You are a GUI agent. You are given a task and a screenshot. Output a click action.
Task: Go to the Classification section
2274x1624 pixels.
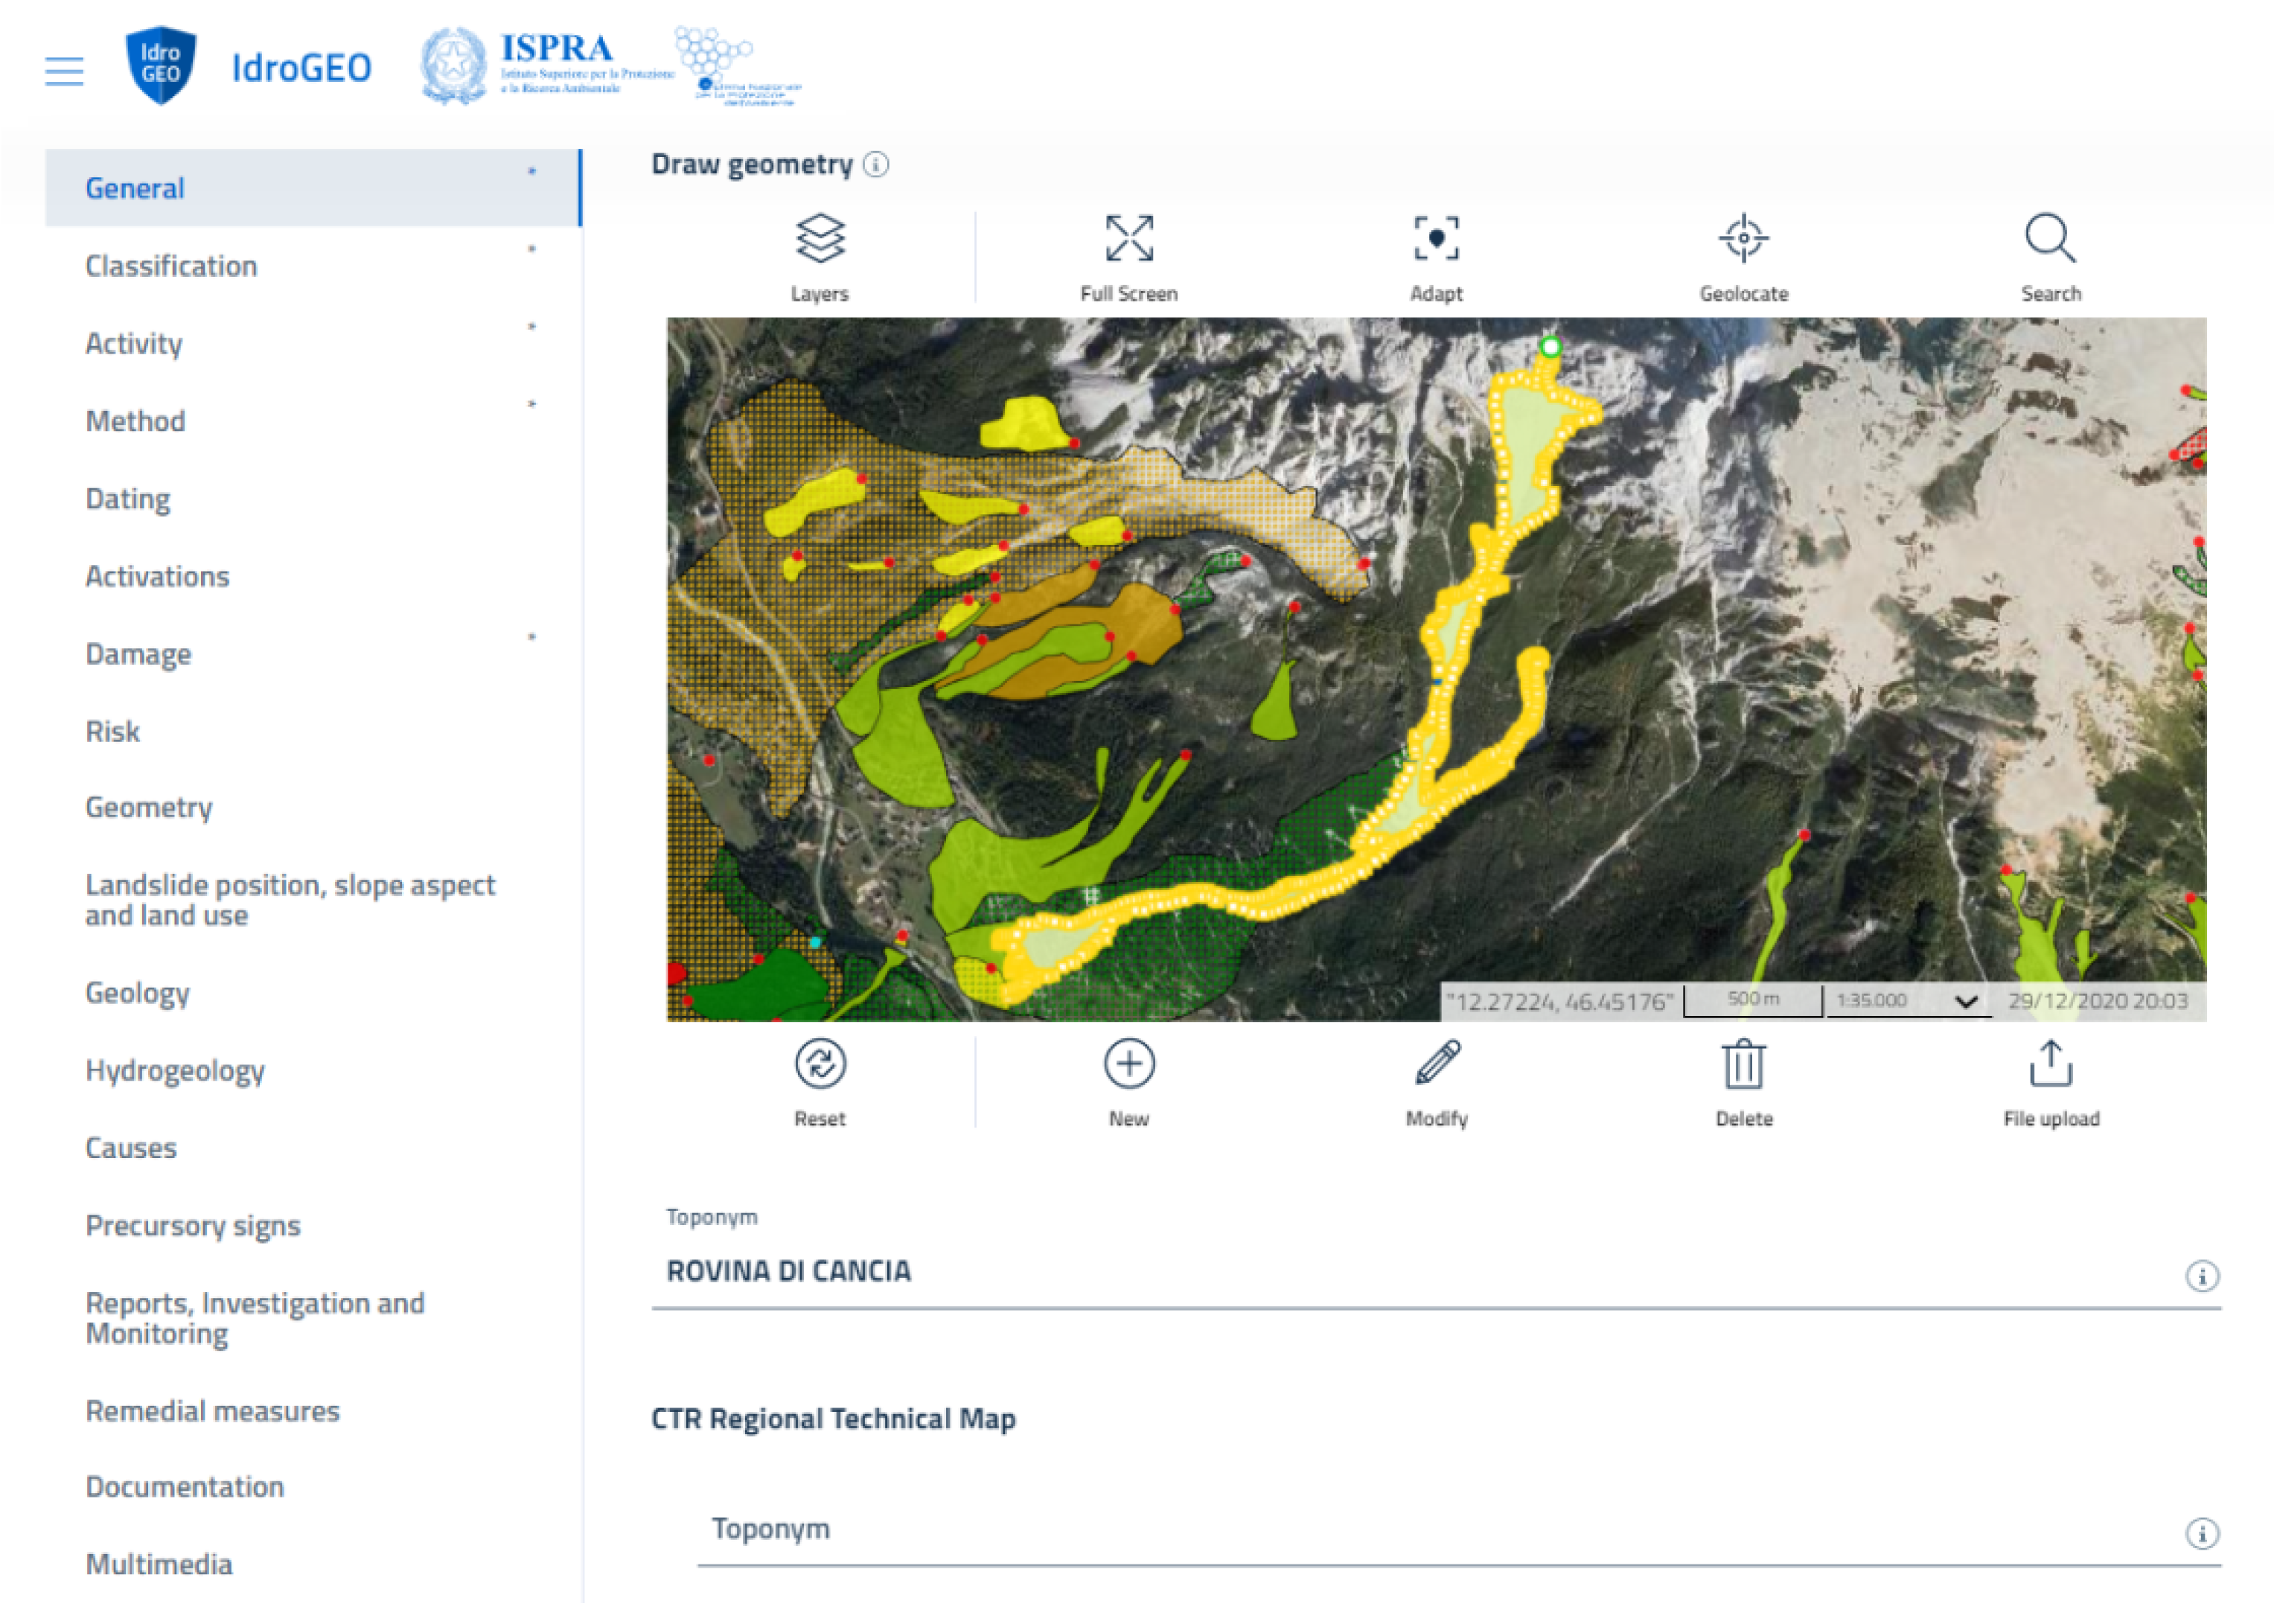[x=171, y=266]
